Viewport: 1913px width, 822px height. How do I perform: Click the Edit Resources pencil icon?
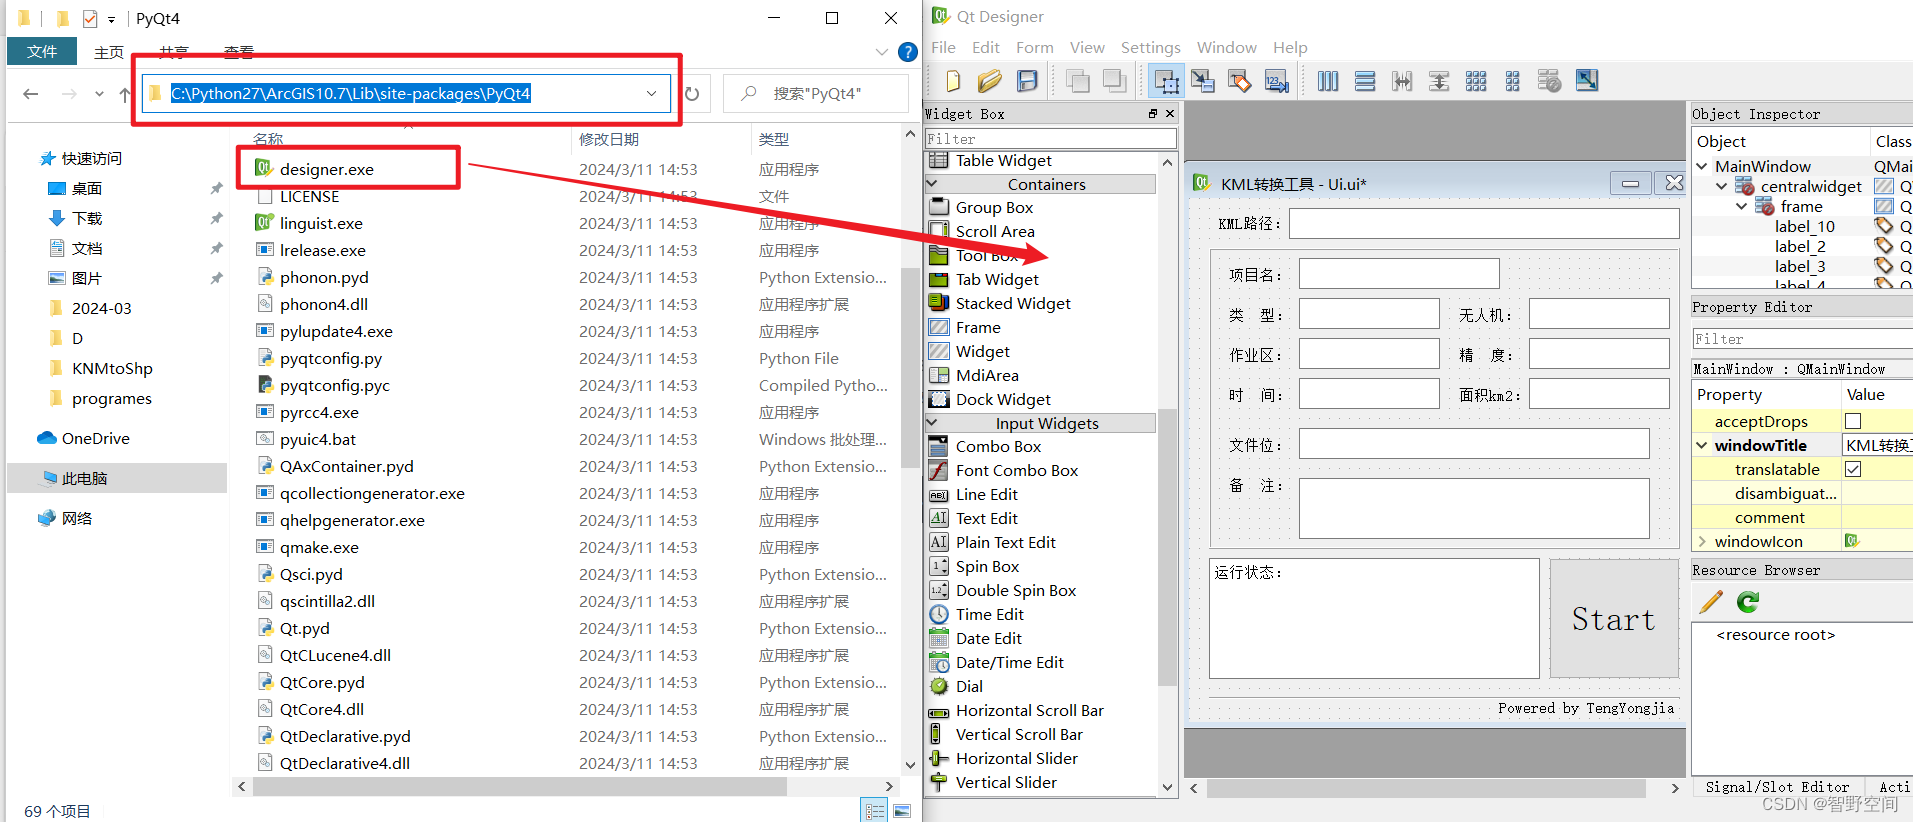click(x=1711, y=602)
